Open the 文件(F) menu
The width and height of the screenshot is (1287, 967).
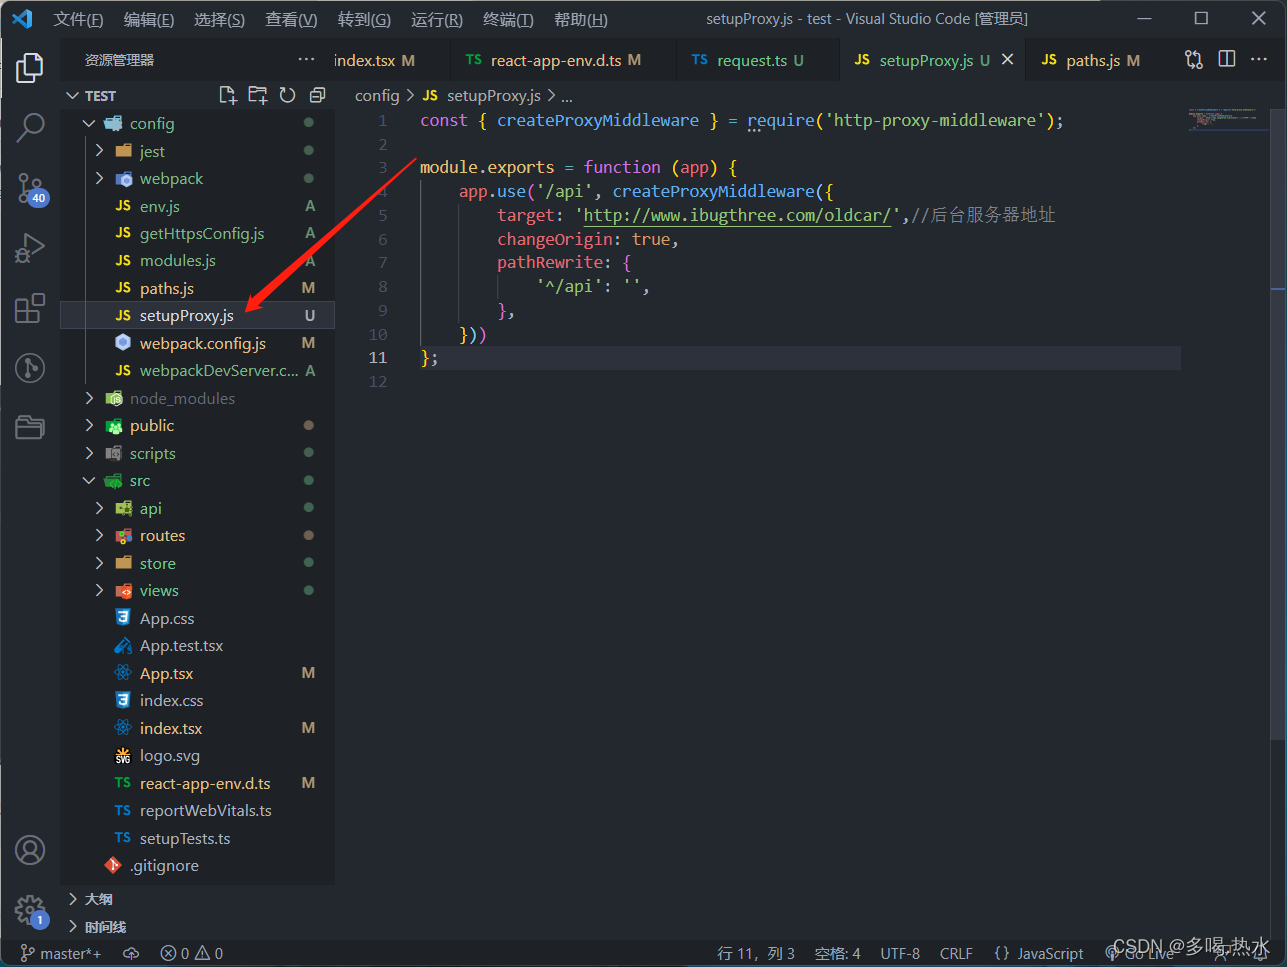78,19
